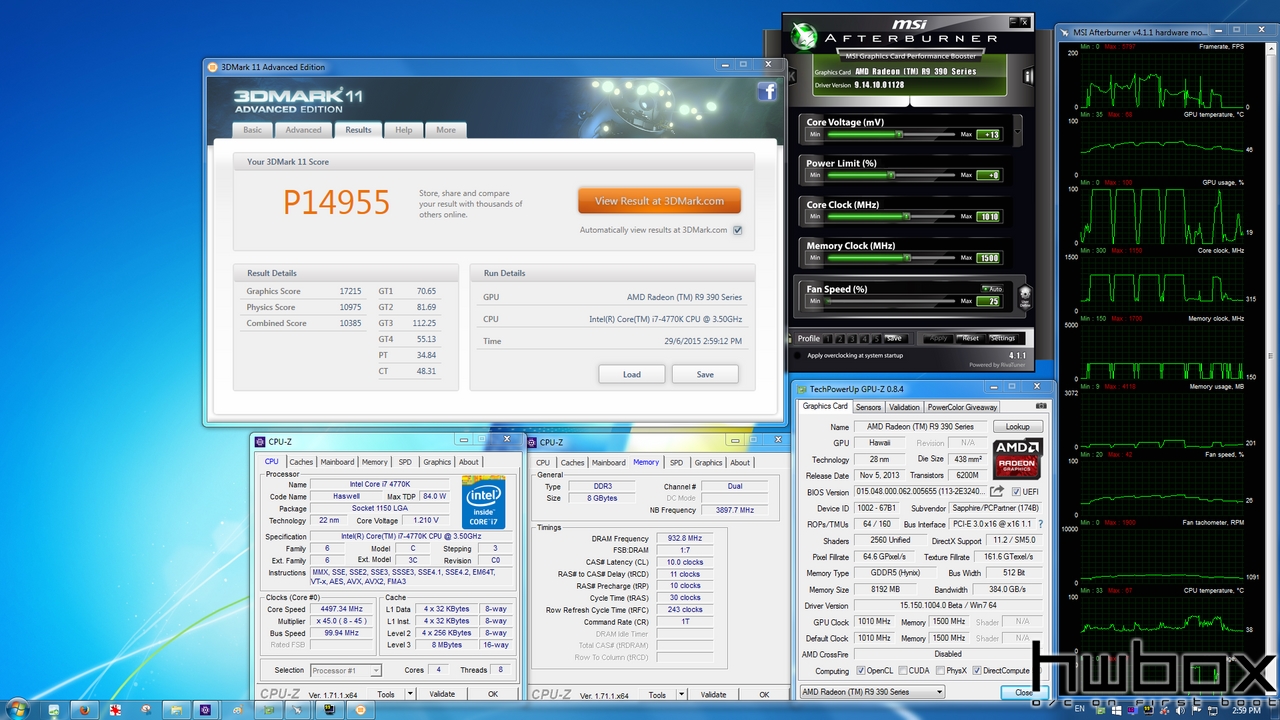The width and height of the screenshot is (1280, 720).
Task: Click the orange round taskbar icon
Action: [x=360, y=709]
